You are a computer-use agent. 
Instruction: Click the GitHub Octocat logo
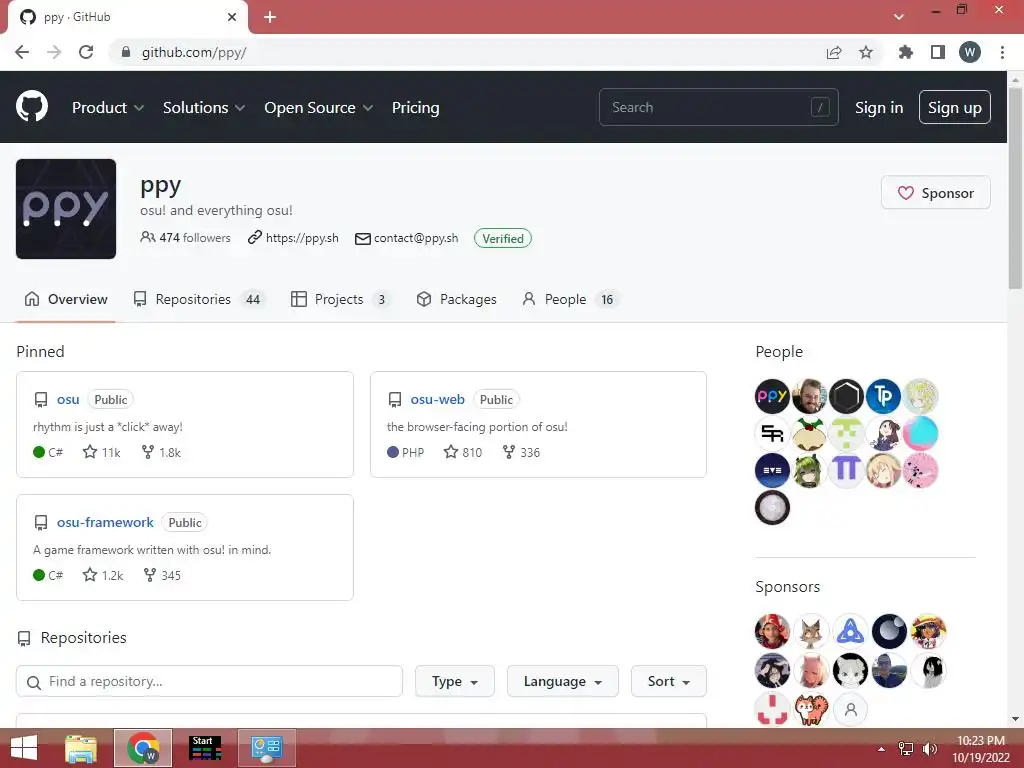pos(32,106)
